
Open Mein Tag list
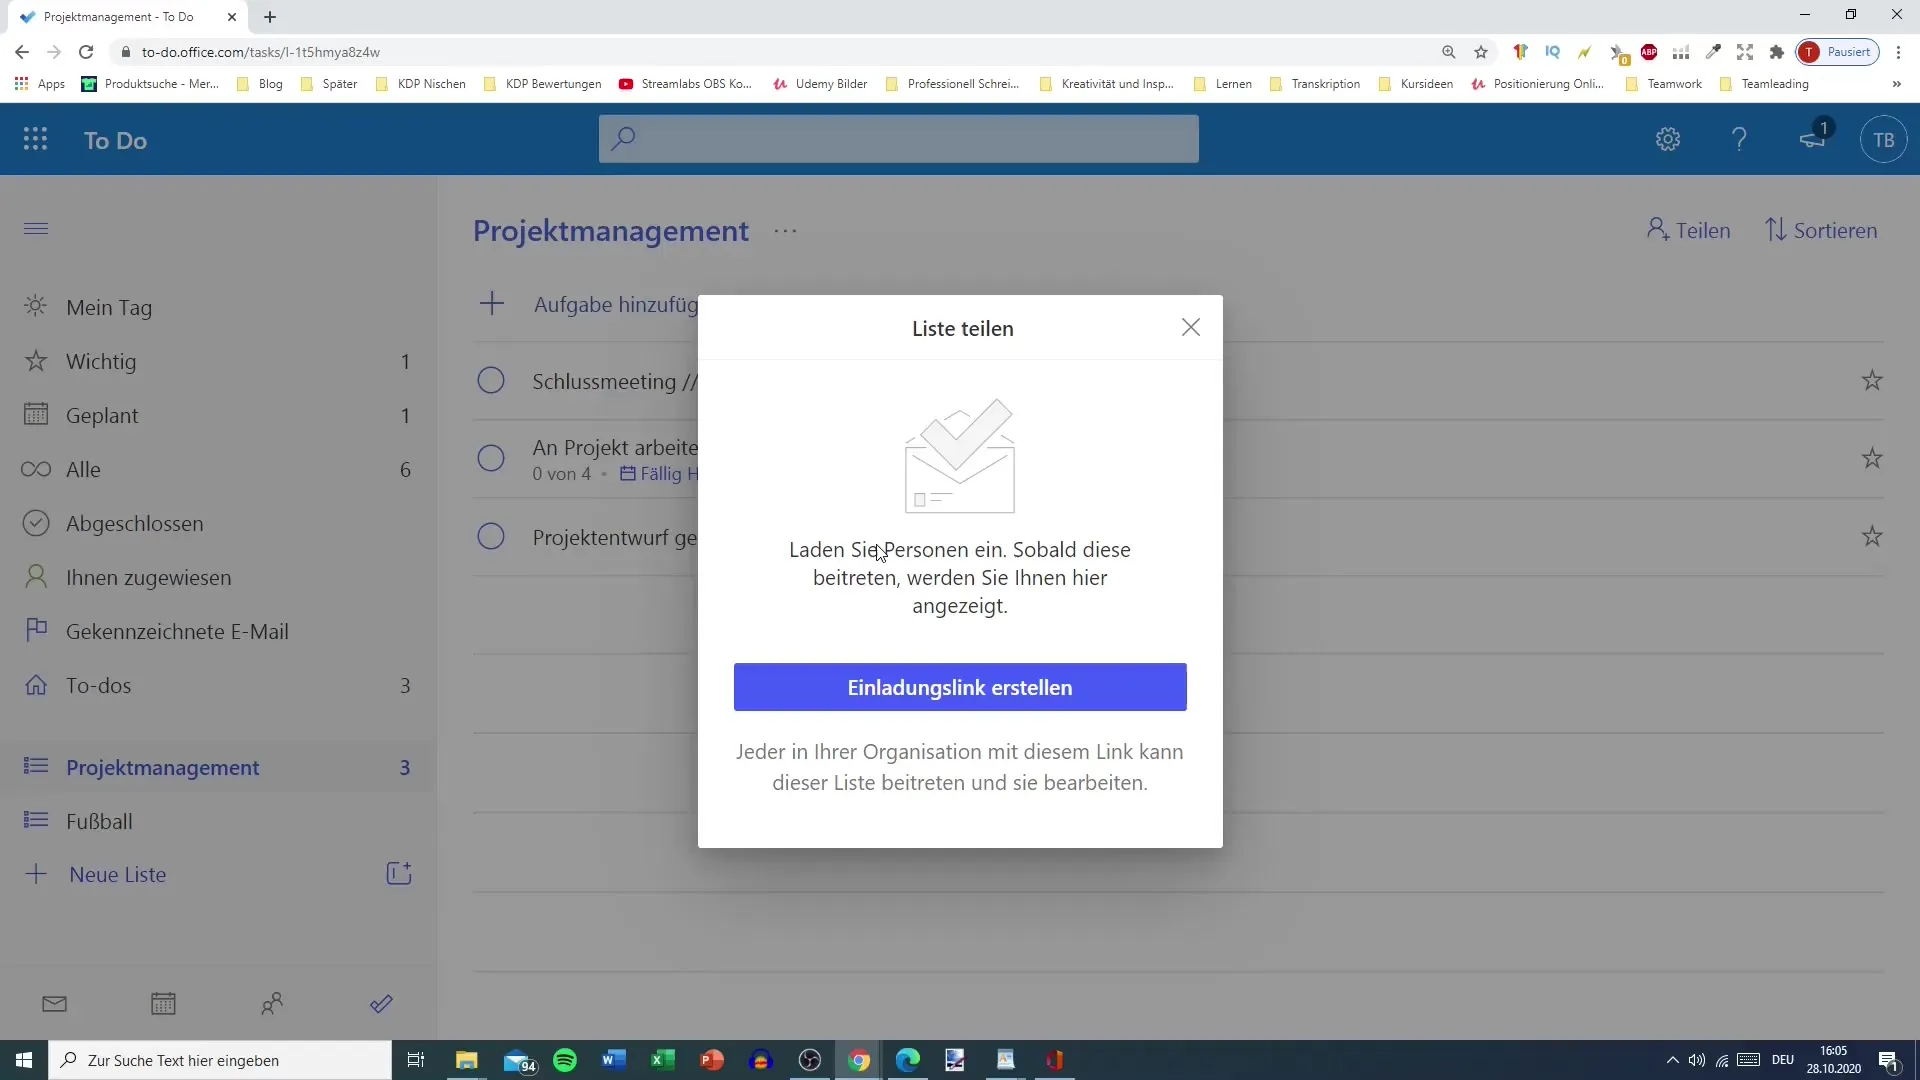click(x=218, y=307)
